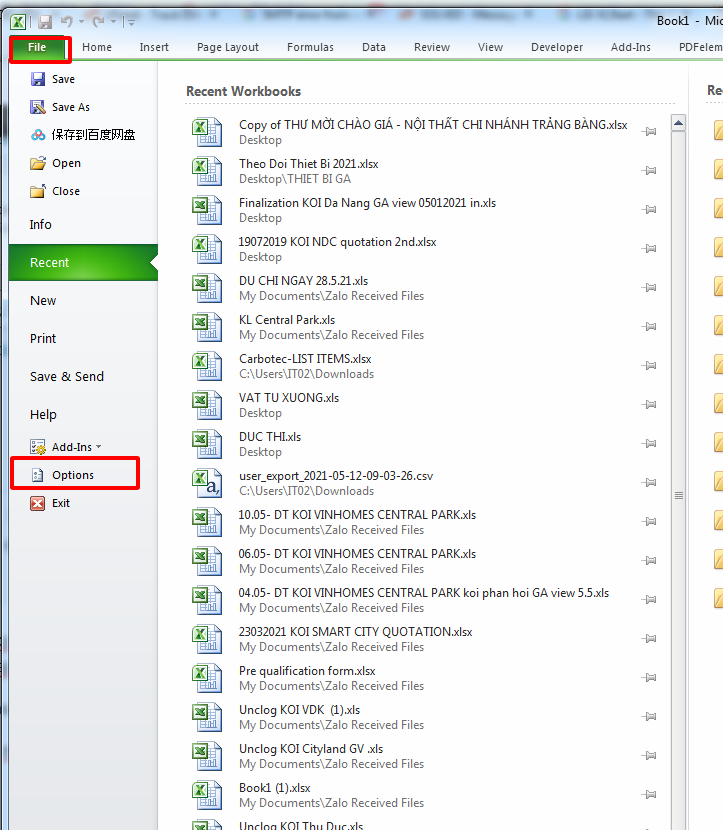Pin Finalization KOI Da Nang file to list
Screen dimensions: 723x830
coord(649,210)
